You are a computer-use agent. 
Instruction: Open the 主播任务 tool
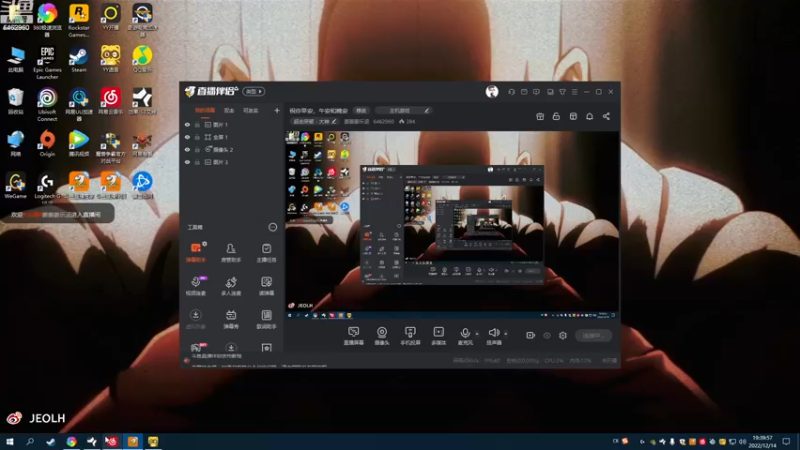pyautogui.click(x=266, y=252)
